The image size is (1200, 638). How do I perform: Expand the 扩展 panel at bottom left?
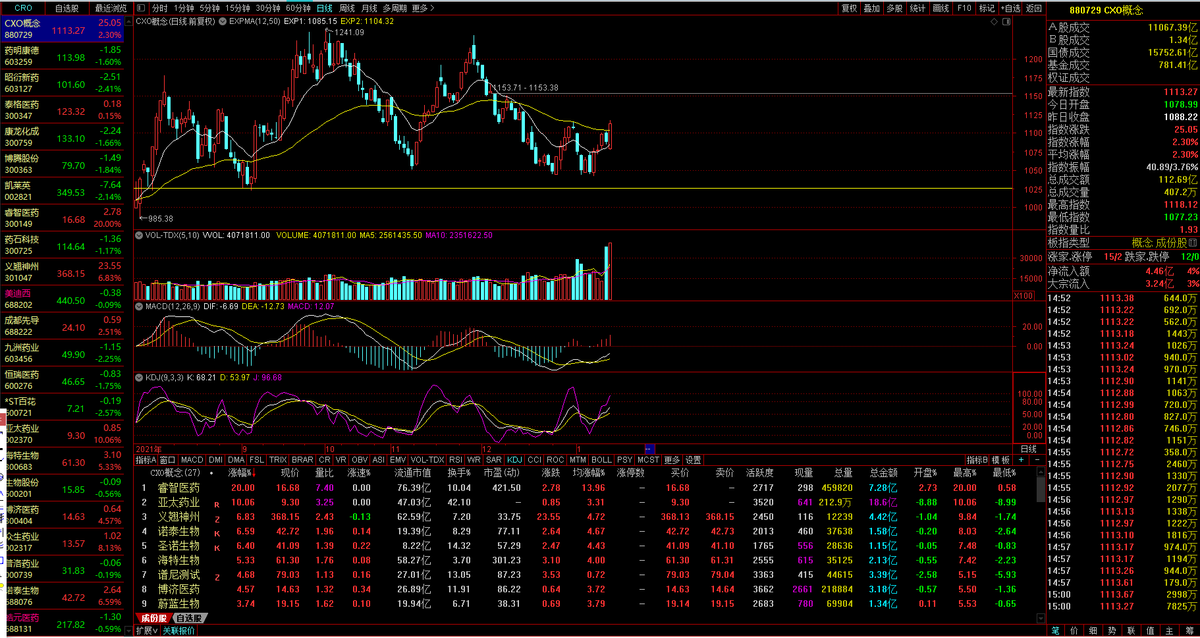(147, 631)
